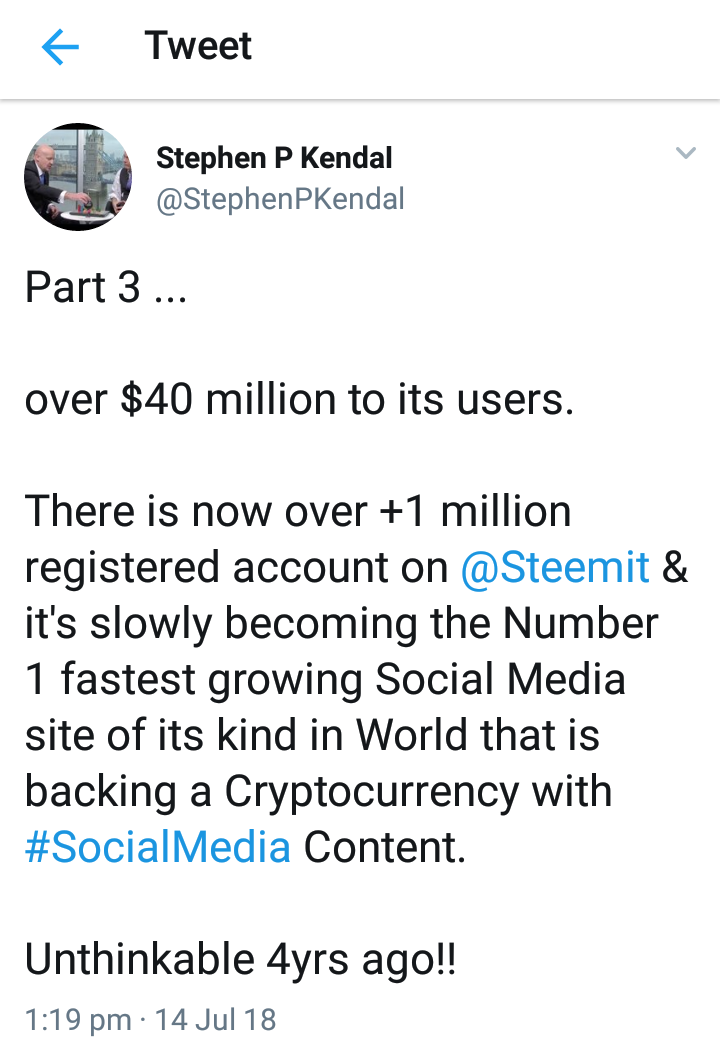Screen dimensions: 720x1052
Task: Click 'registered account on' text
Action: coord(236,568)
